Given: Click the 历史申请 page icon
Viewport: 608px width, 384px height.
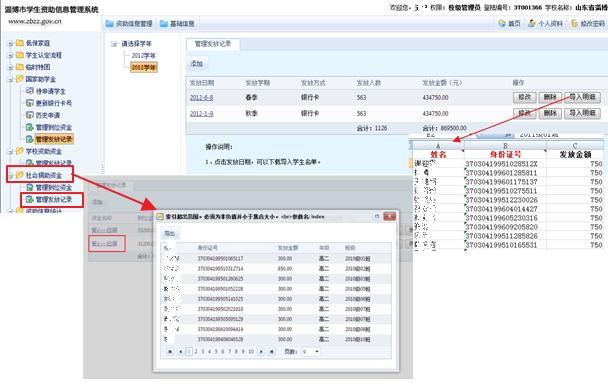Looking at the screenshot, I should [30, 115].
